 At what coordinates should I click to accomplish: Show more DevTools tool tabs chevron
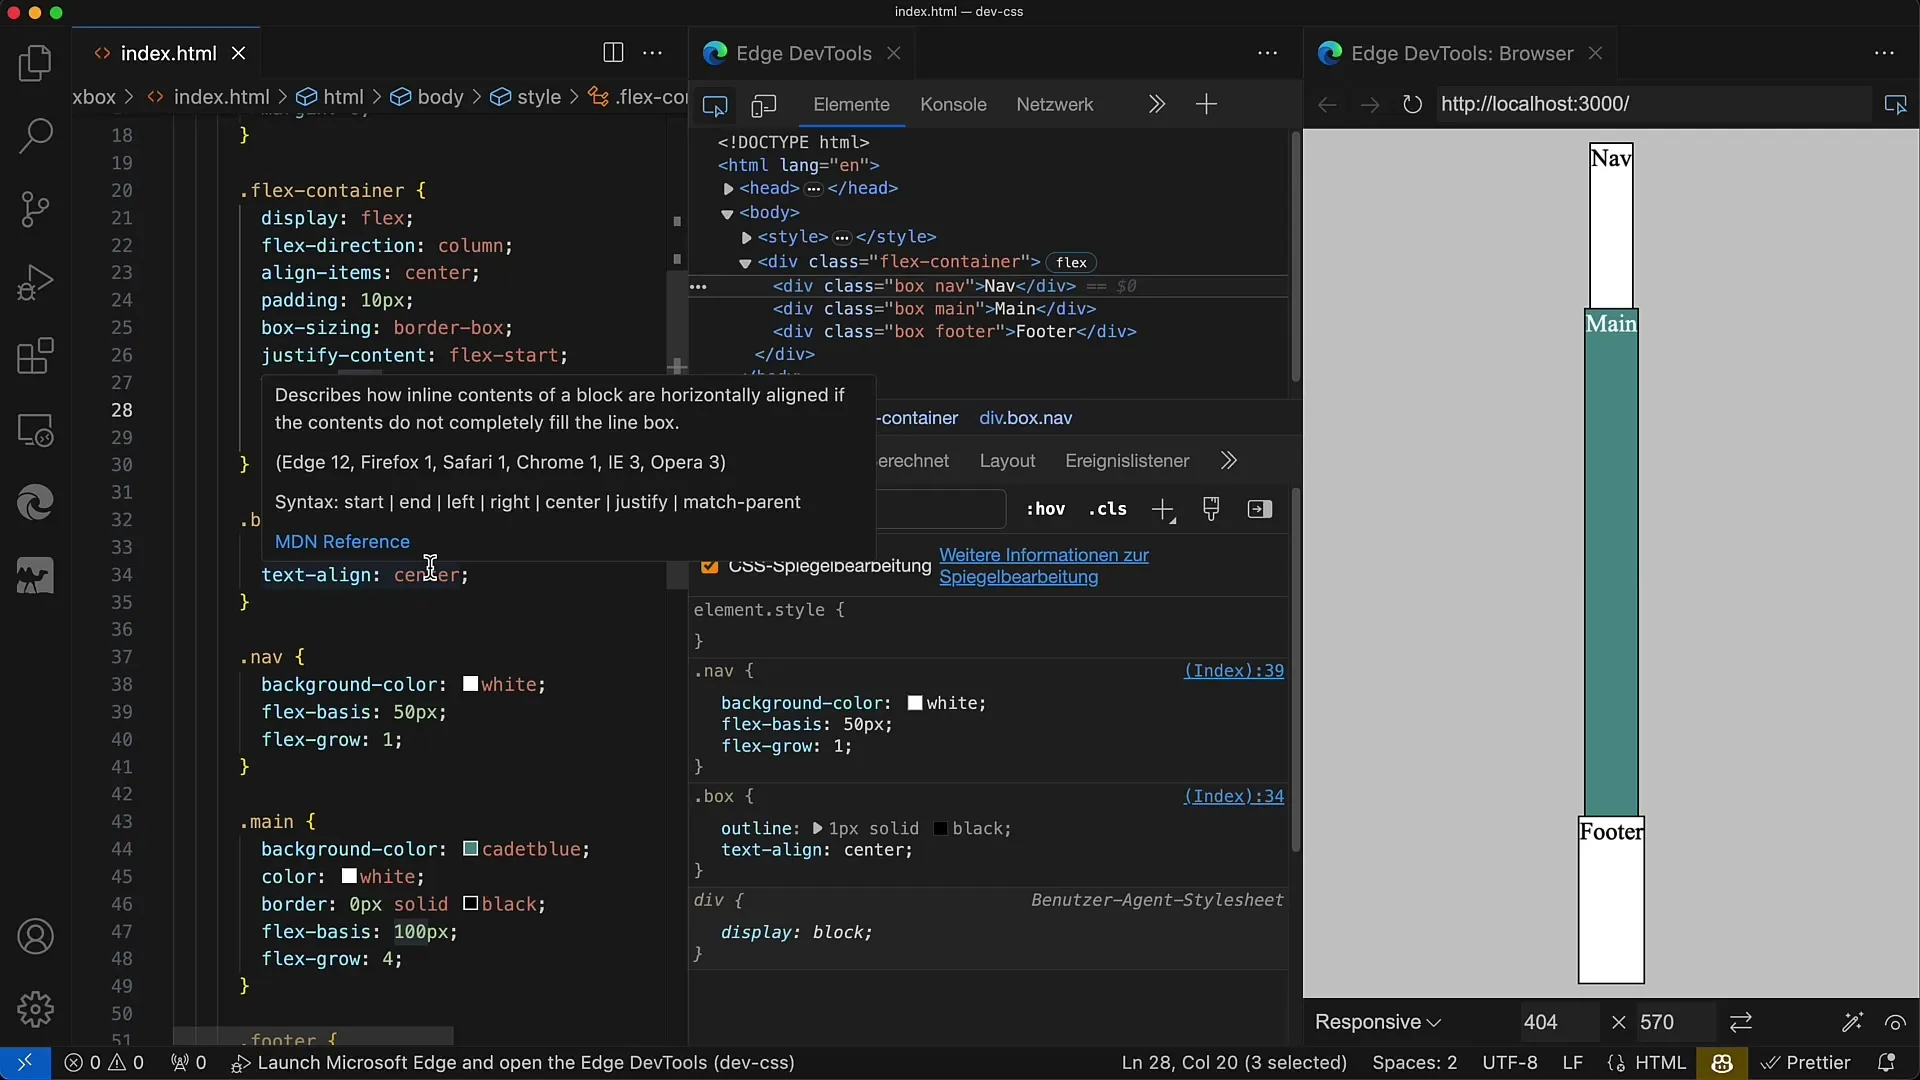(x=1157, y=104)
